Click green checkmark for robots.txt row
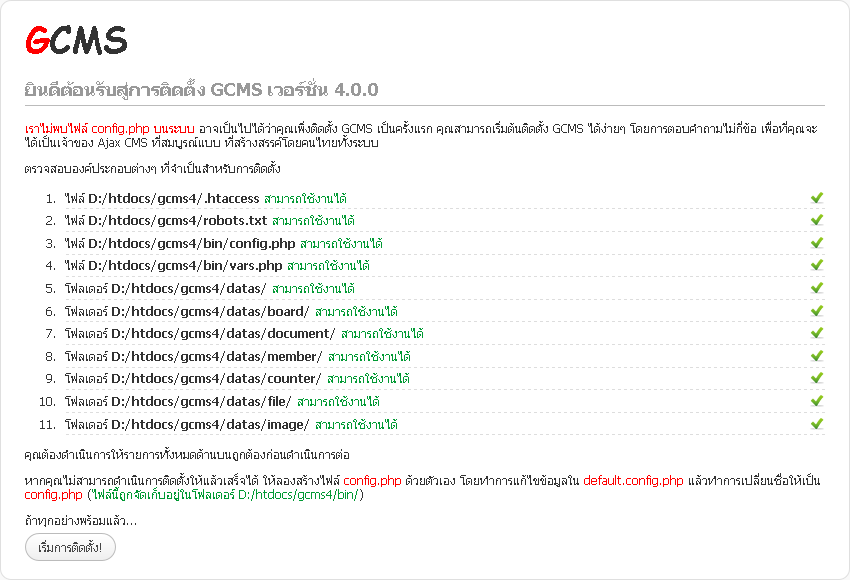 tap(817, 220)
